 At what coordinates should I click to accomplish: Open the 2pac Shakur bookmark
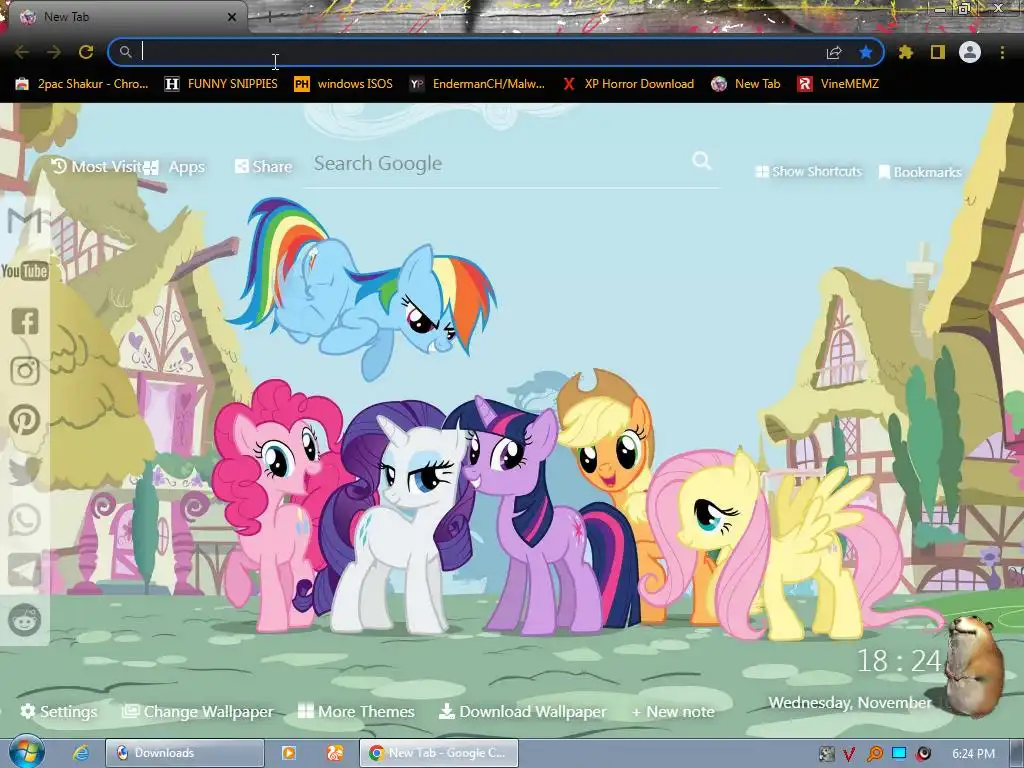(x=82, y=84)
